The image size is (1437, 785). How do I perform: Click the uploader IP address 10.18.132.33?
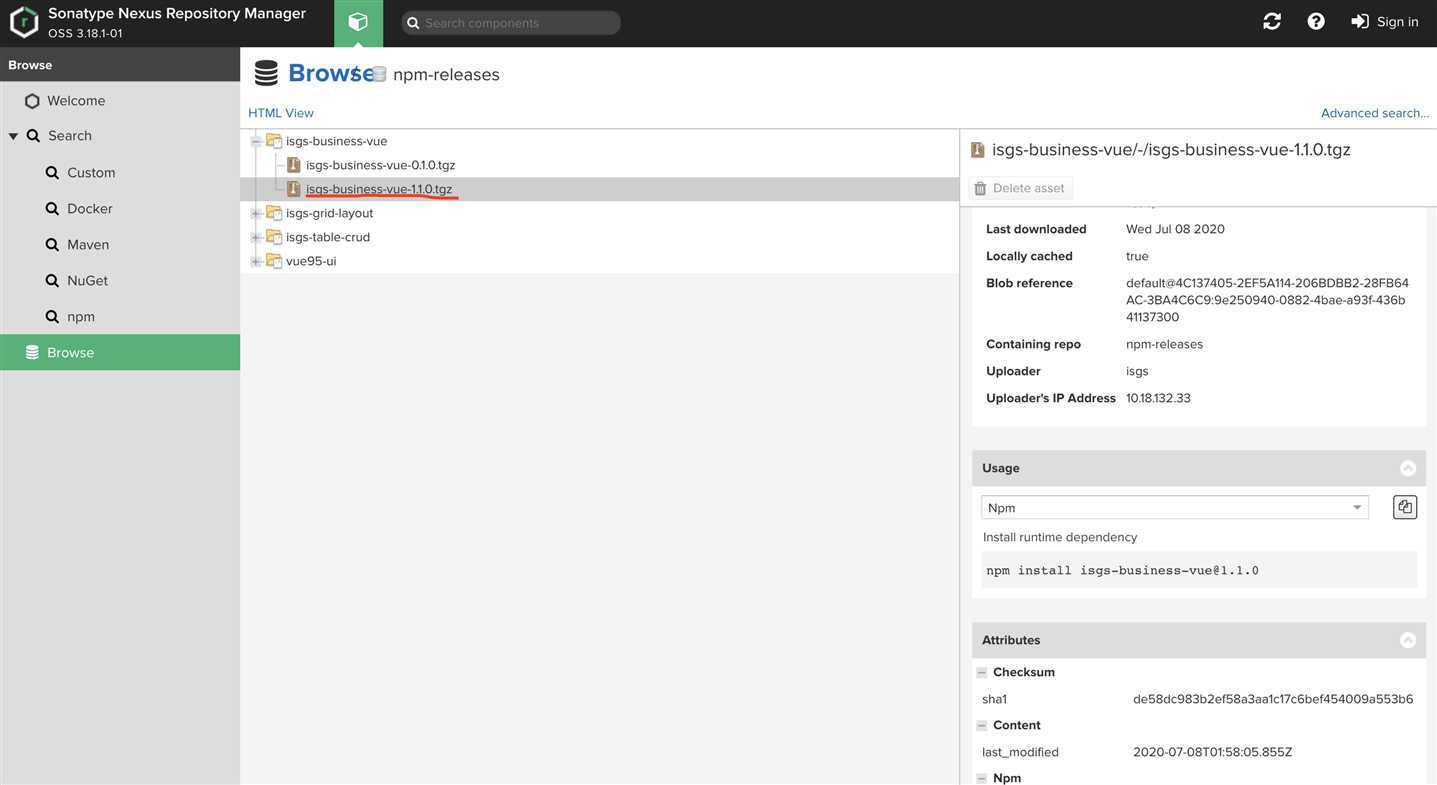tap(1158, 398)
